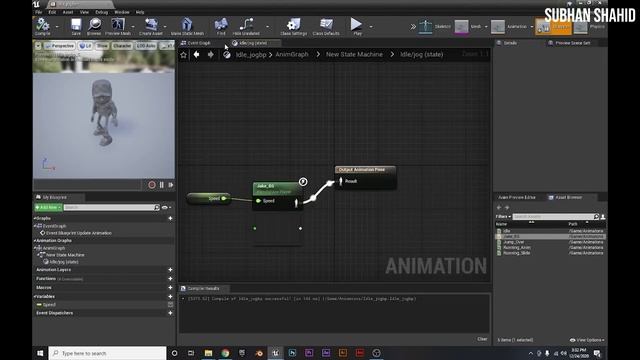This screenshot has width=640, height=360.
Task: Toggle the My Blueprint view options eye
Action: pyautogui.click(x=165, y=207)
